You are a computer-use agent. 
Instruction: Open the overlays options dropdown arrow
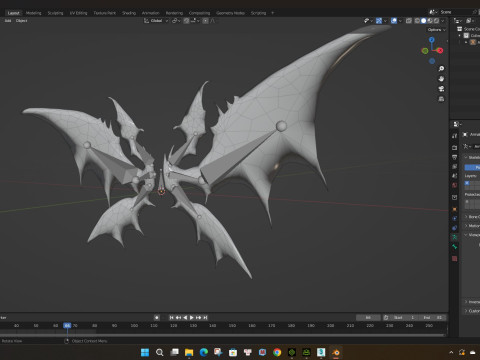coord(400,21)
